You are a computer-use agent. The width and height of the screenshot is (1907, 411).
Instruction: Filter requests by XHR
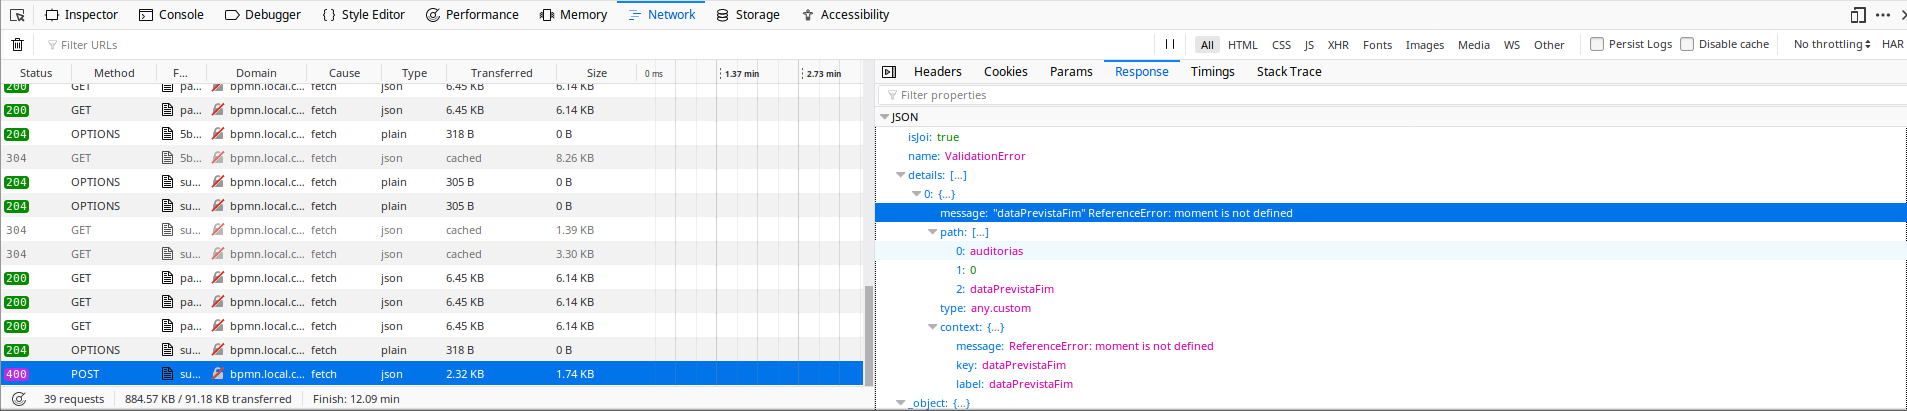point(1338,45)
